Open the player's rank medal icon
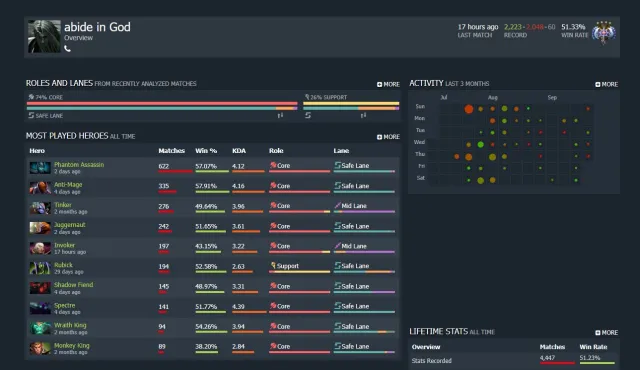The image size is (640, 370). [604, 32]
